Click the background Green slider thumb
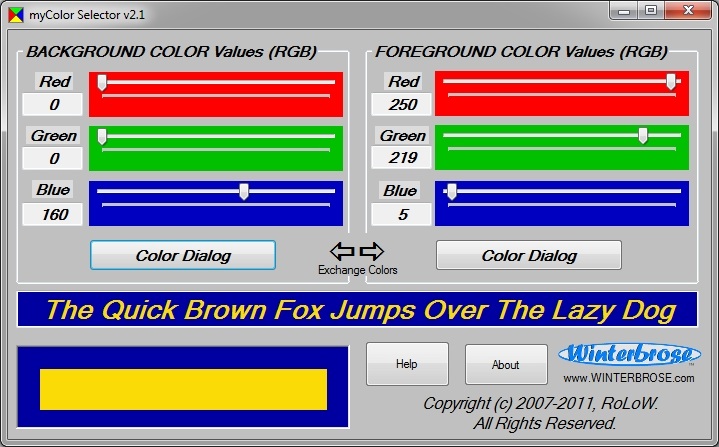719x447 pixels. (102, 137)
